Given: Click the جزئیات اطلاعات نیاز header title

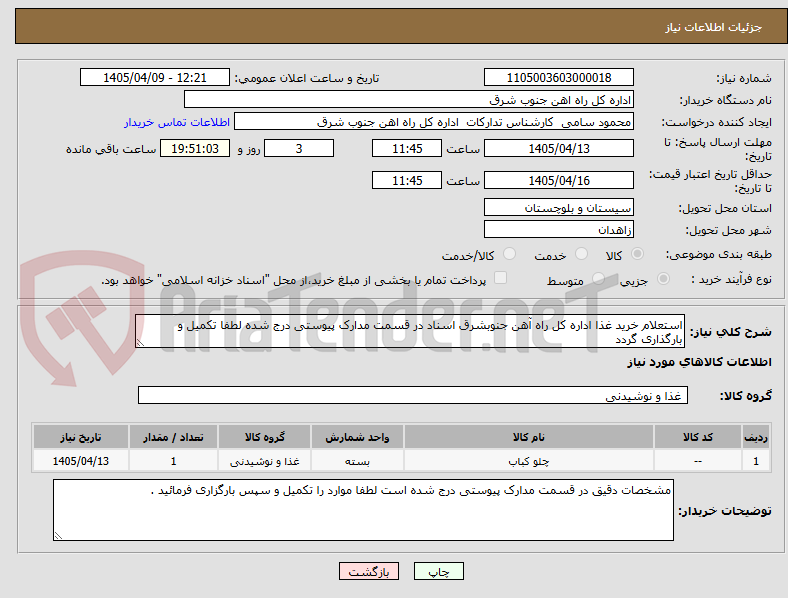Looking at the screenshot, I should click(714, 27).
